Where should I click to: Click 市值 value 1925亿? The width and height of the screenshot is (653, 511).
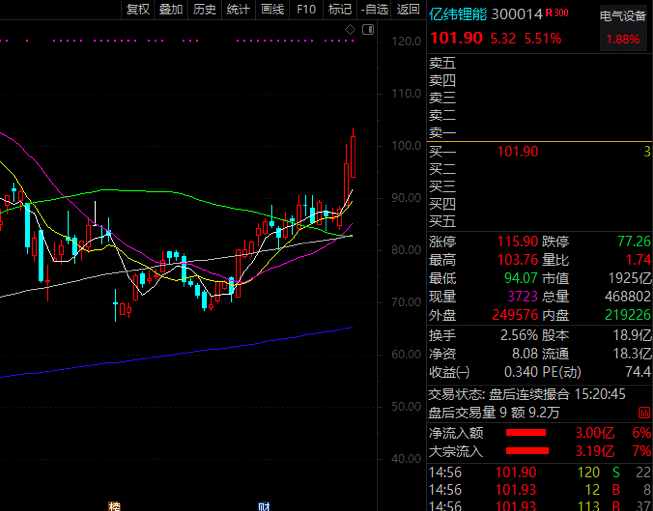(629, 278)
